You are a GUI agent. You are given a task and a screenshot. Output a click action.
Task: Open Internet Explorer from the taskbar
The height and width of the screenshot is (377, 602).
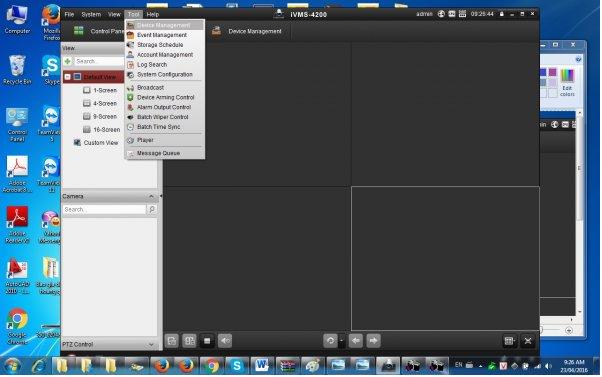pos(38,366)
